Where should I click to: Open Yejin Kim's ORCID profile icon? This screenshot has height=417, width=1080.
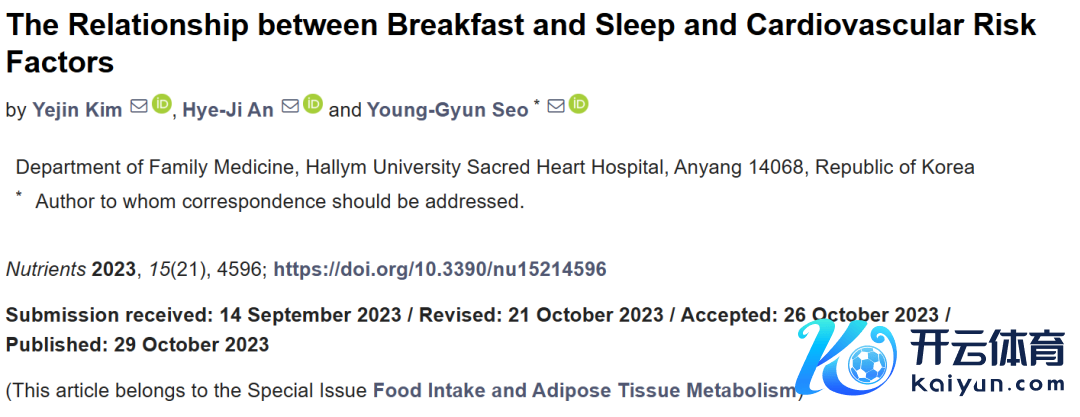pos(162,104)
